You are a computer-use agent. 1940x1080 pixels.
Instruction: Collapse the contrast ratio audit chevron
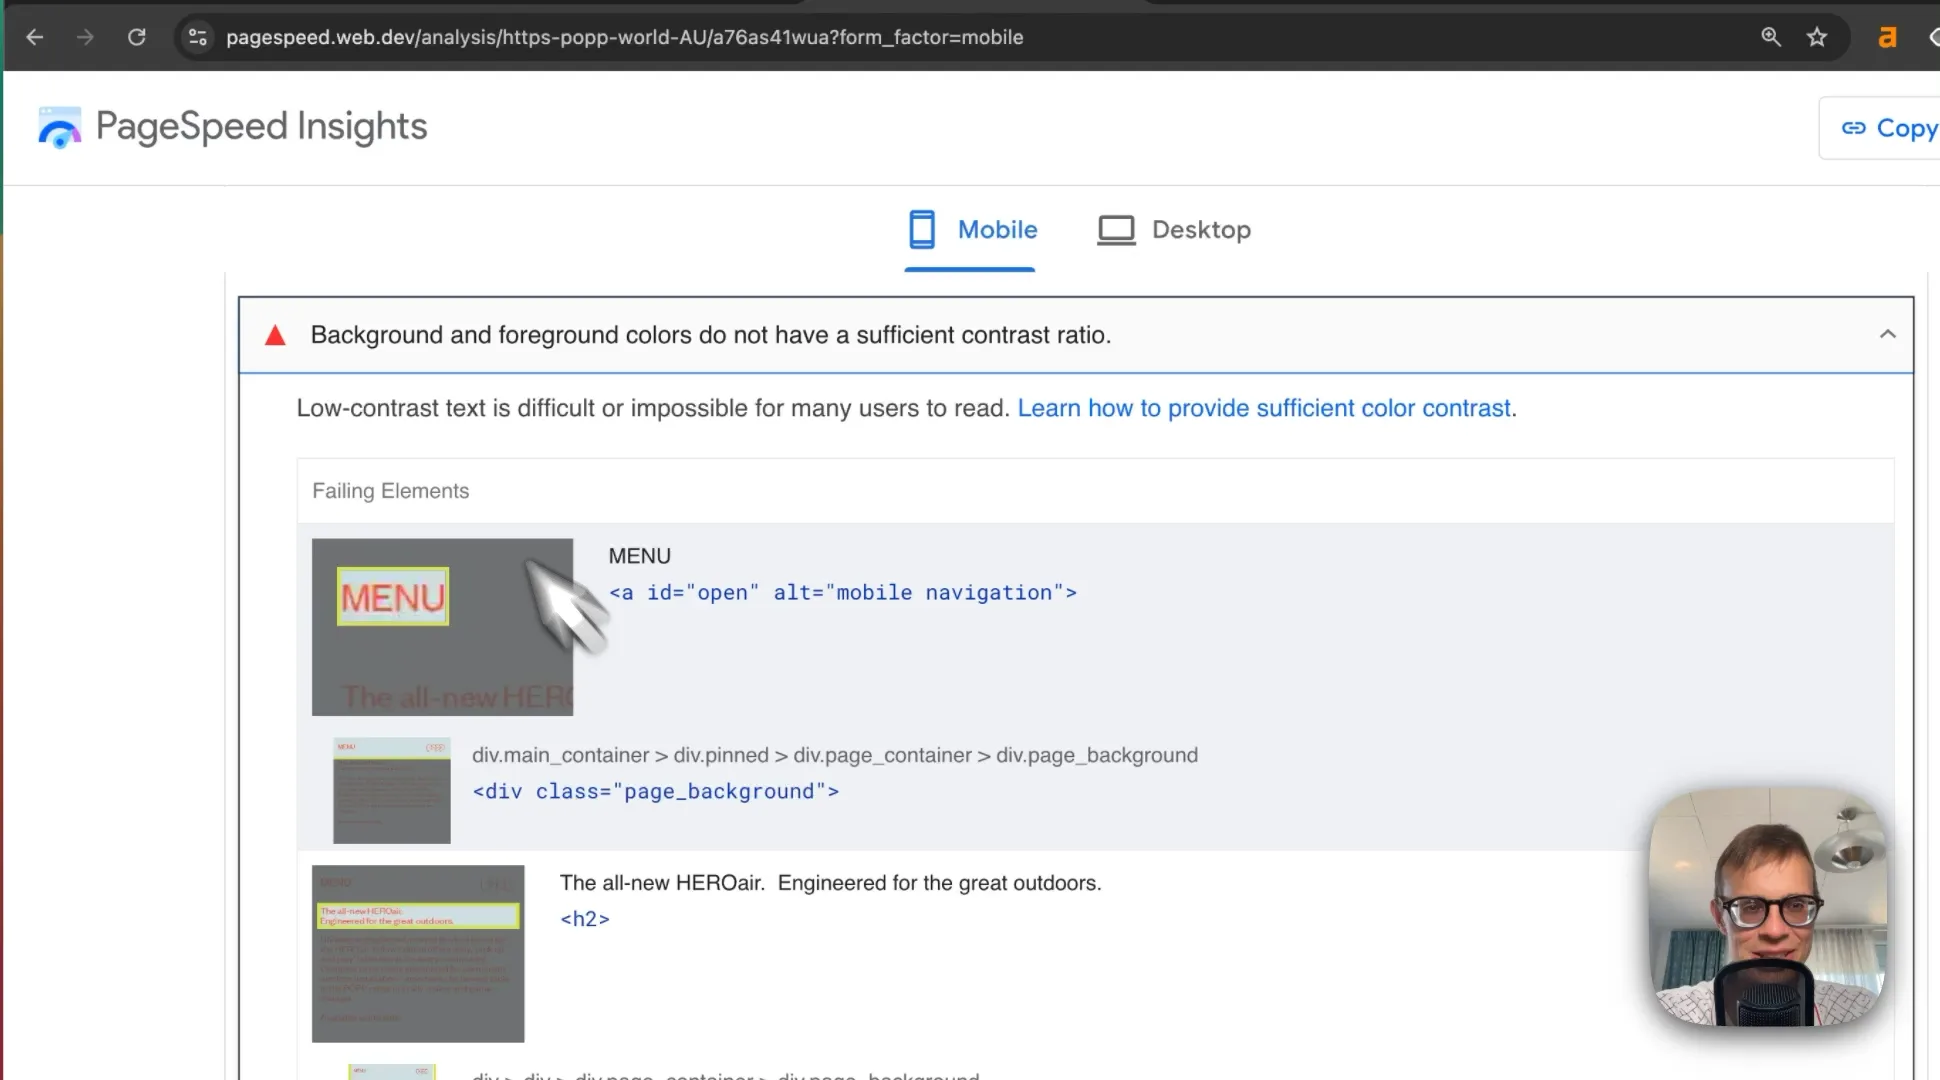[1887, 334]
